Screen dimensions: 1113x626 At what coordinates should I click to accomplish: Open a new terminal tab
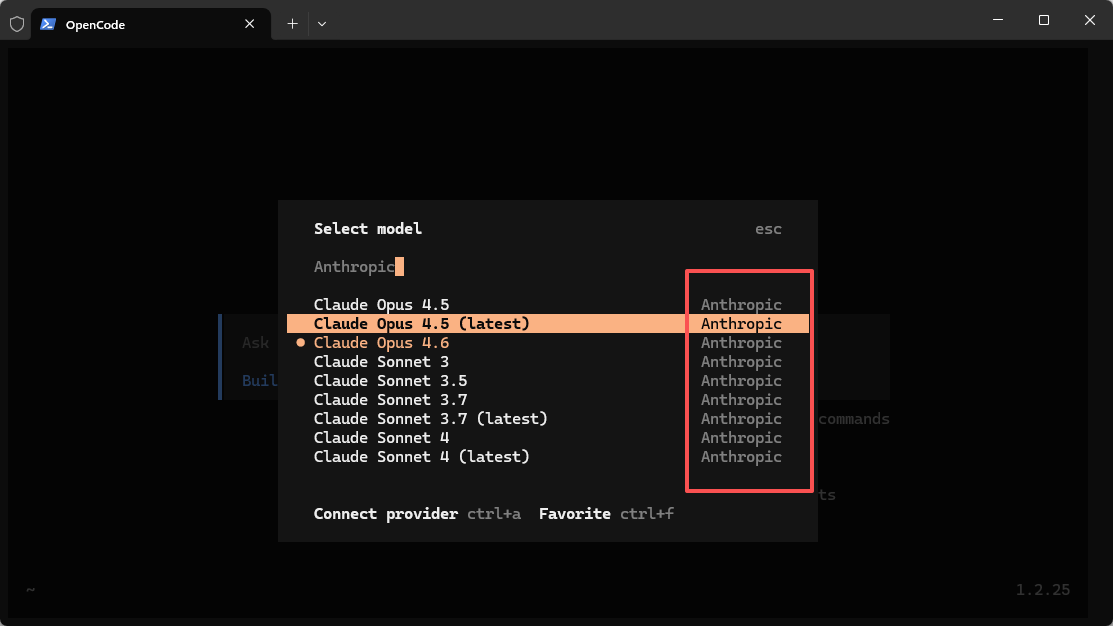pyautogui.click(x=292, y=24)
